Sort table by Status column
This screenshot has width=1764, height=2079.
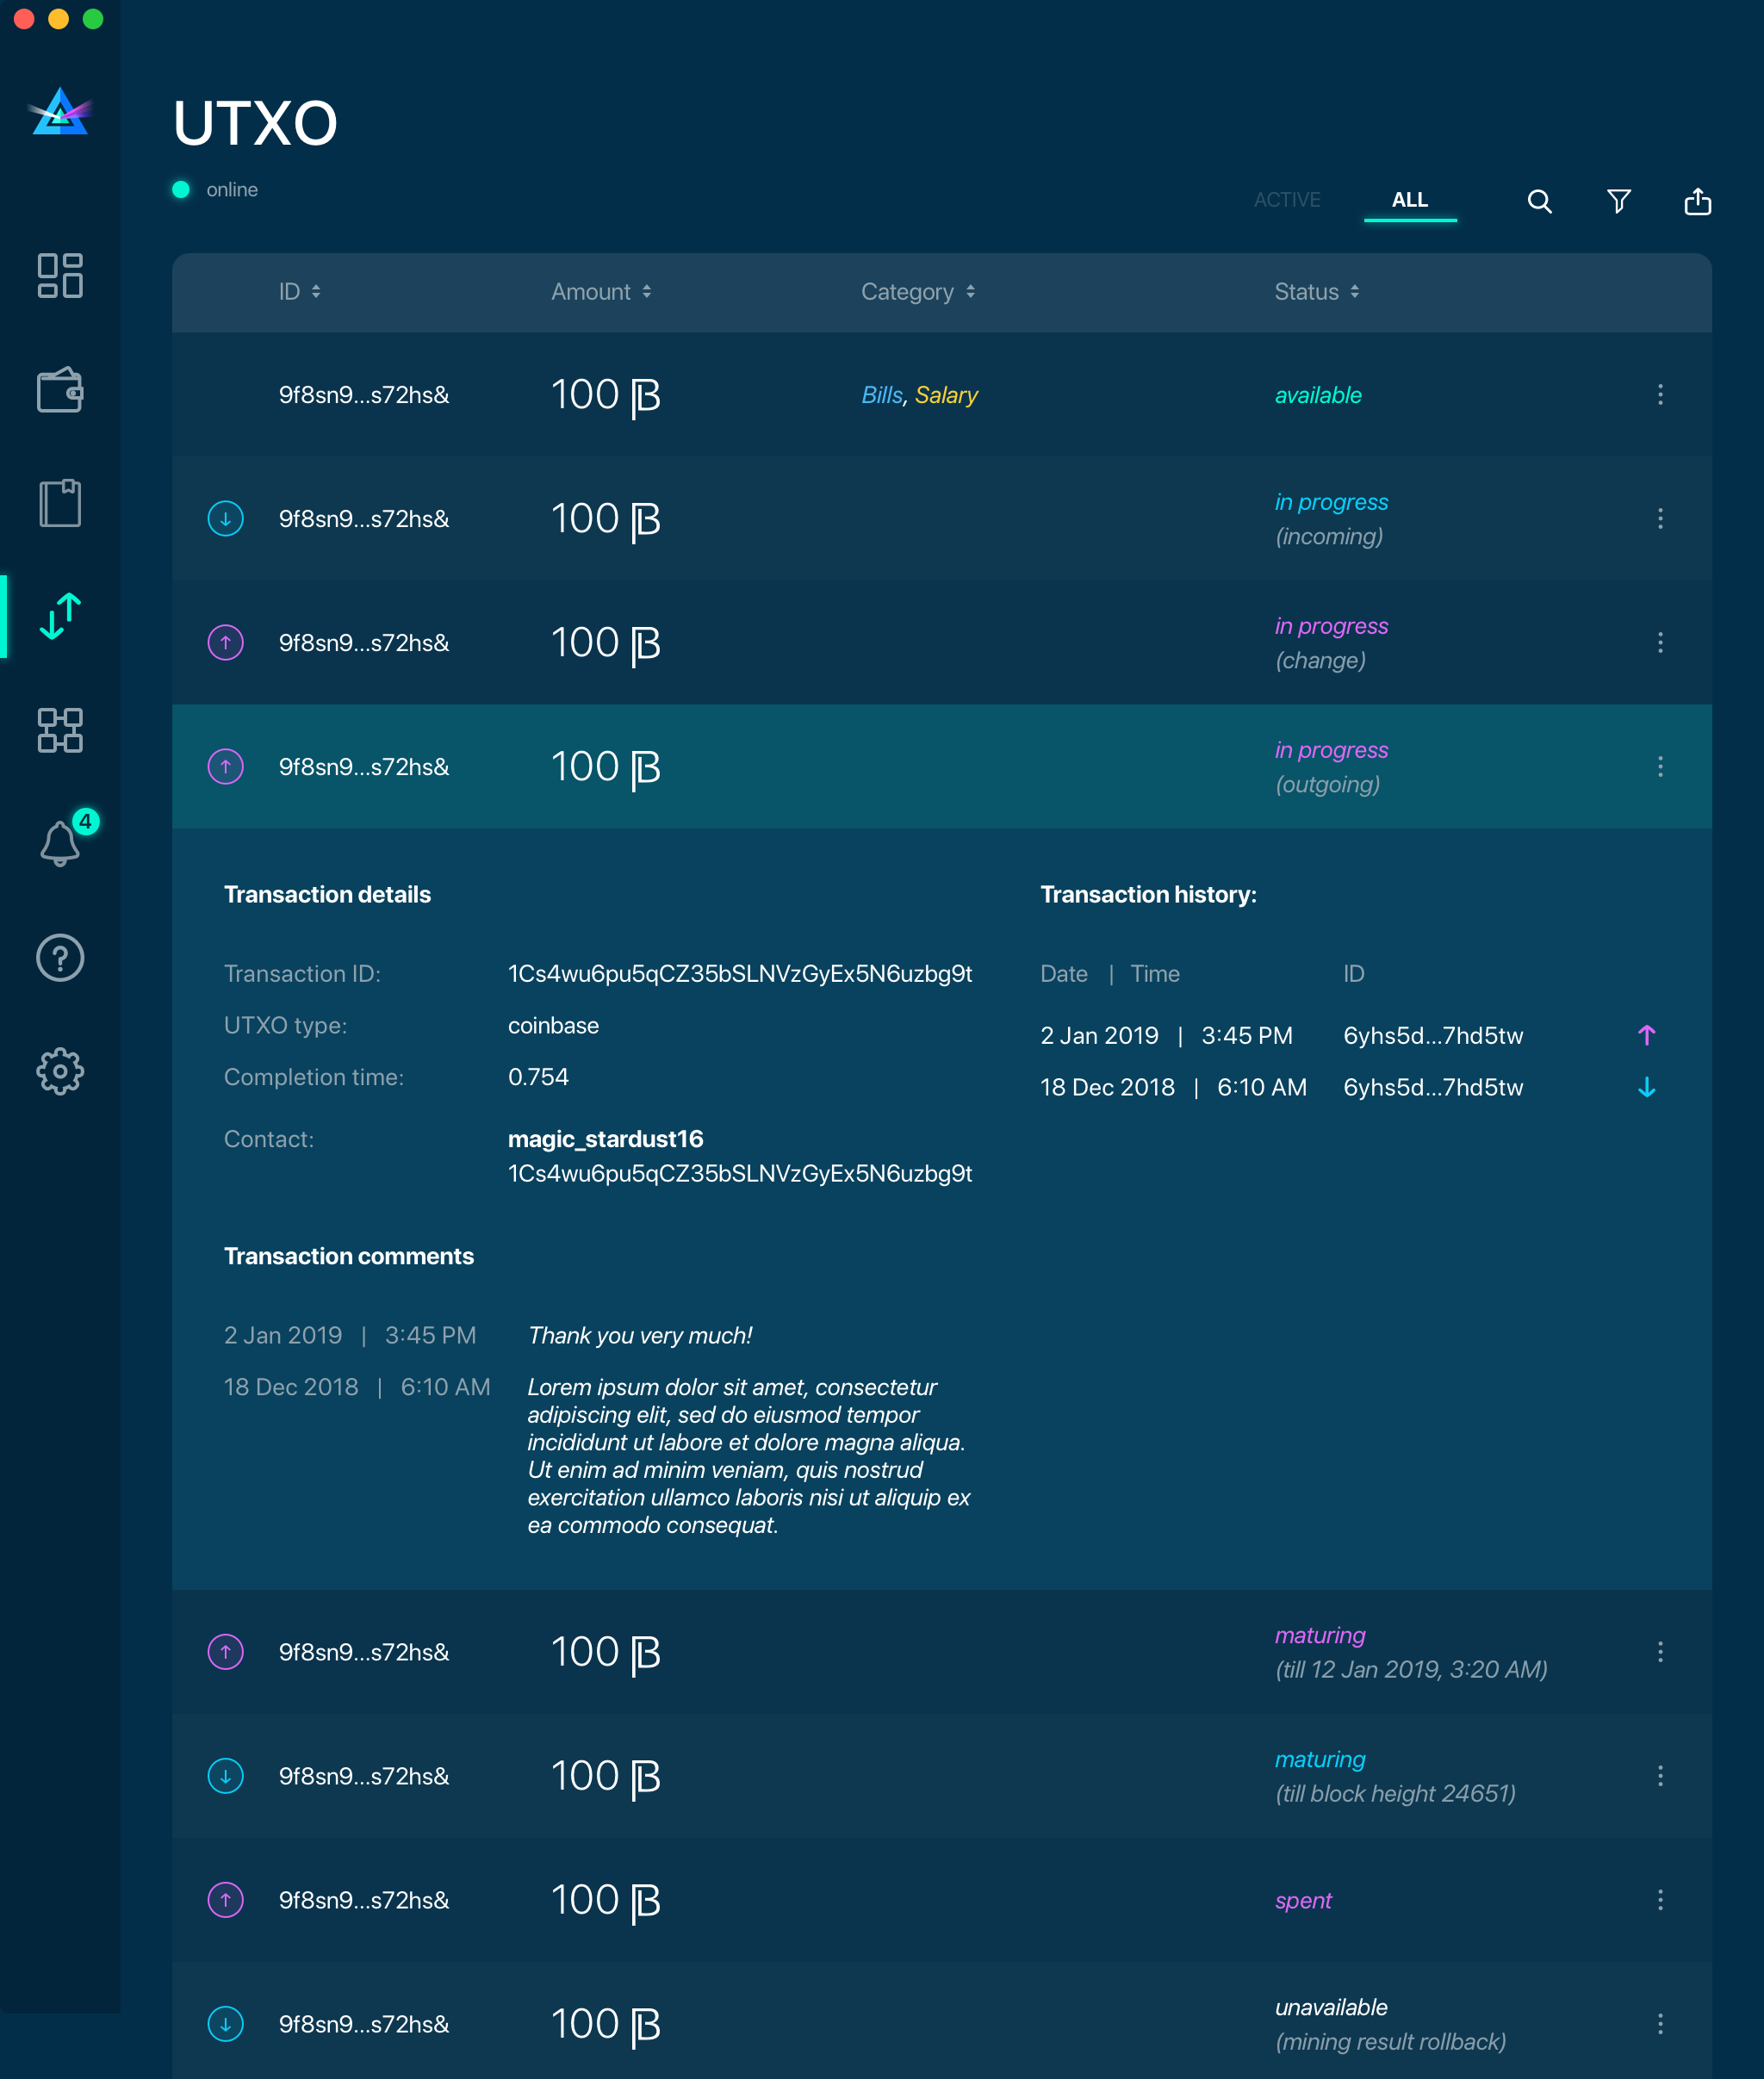pos(1316,292)
